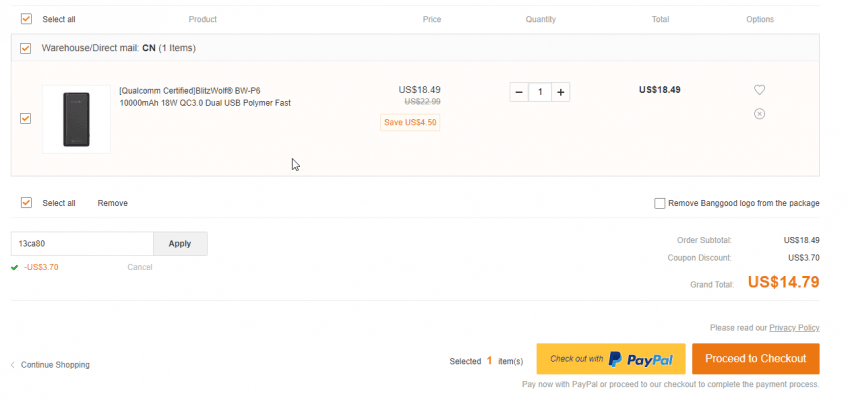
Task: Cancel the applied coupon
Action: point(140,267)
